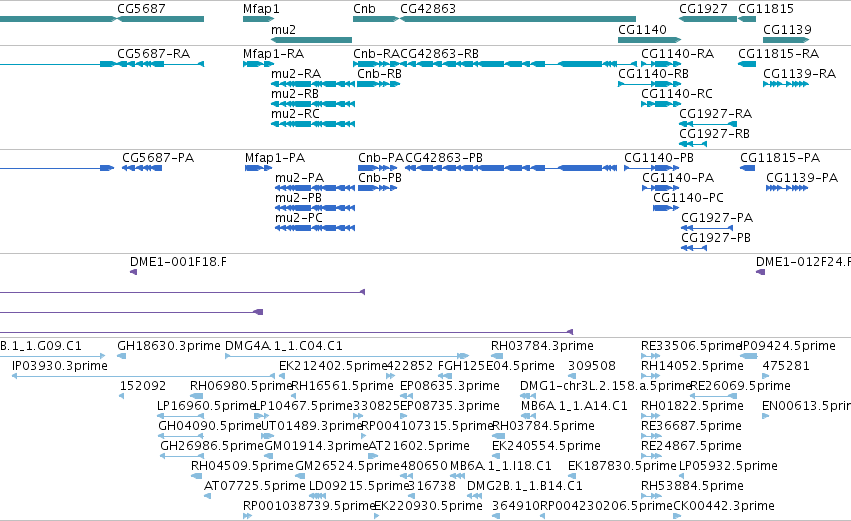
Task: Click the CG42863 gene name
Action: tap(428, 9)
